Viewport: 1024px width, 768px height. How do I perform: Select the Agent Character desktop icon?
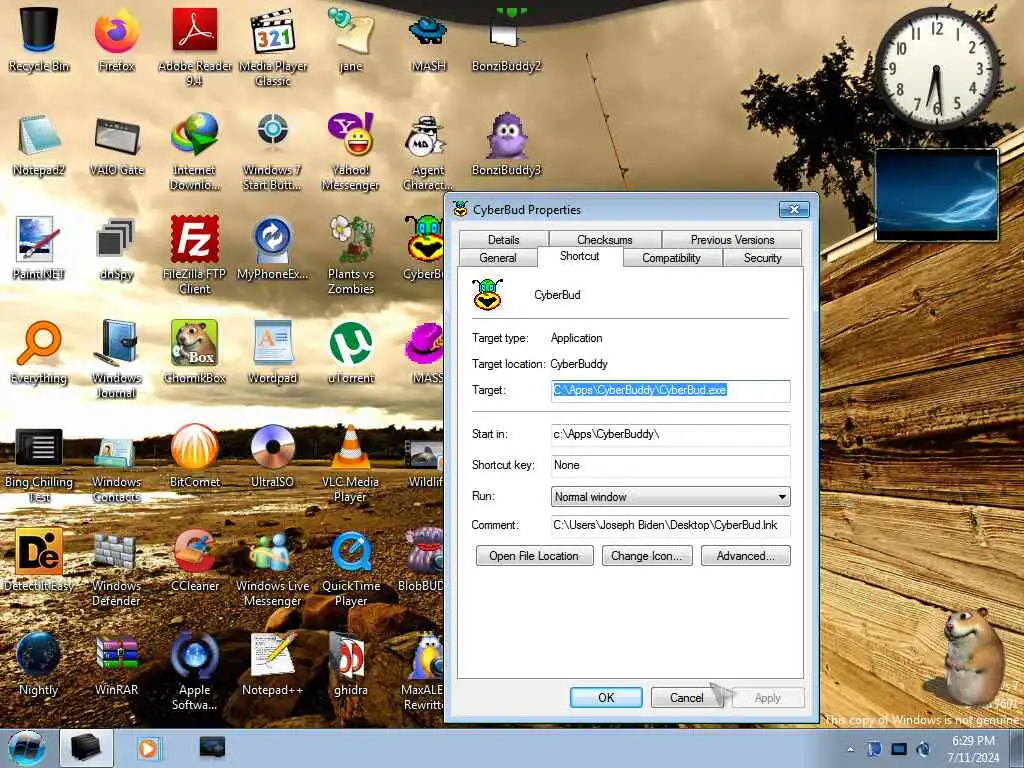coord(427,152)
